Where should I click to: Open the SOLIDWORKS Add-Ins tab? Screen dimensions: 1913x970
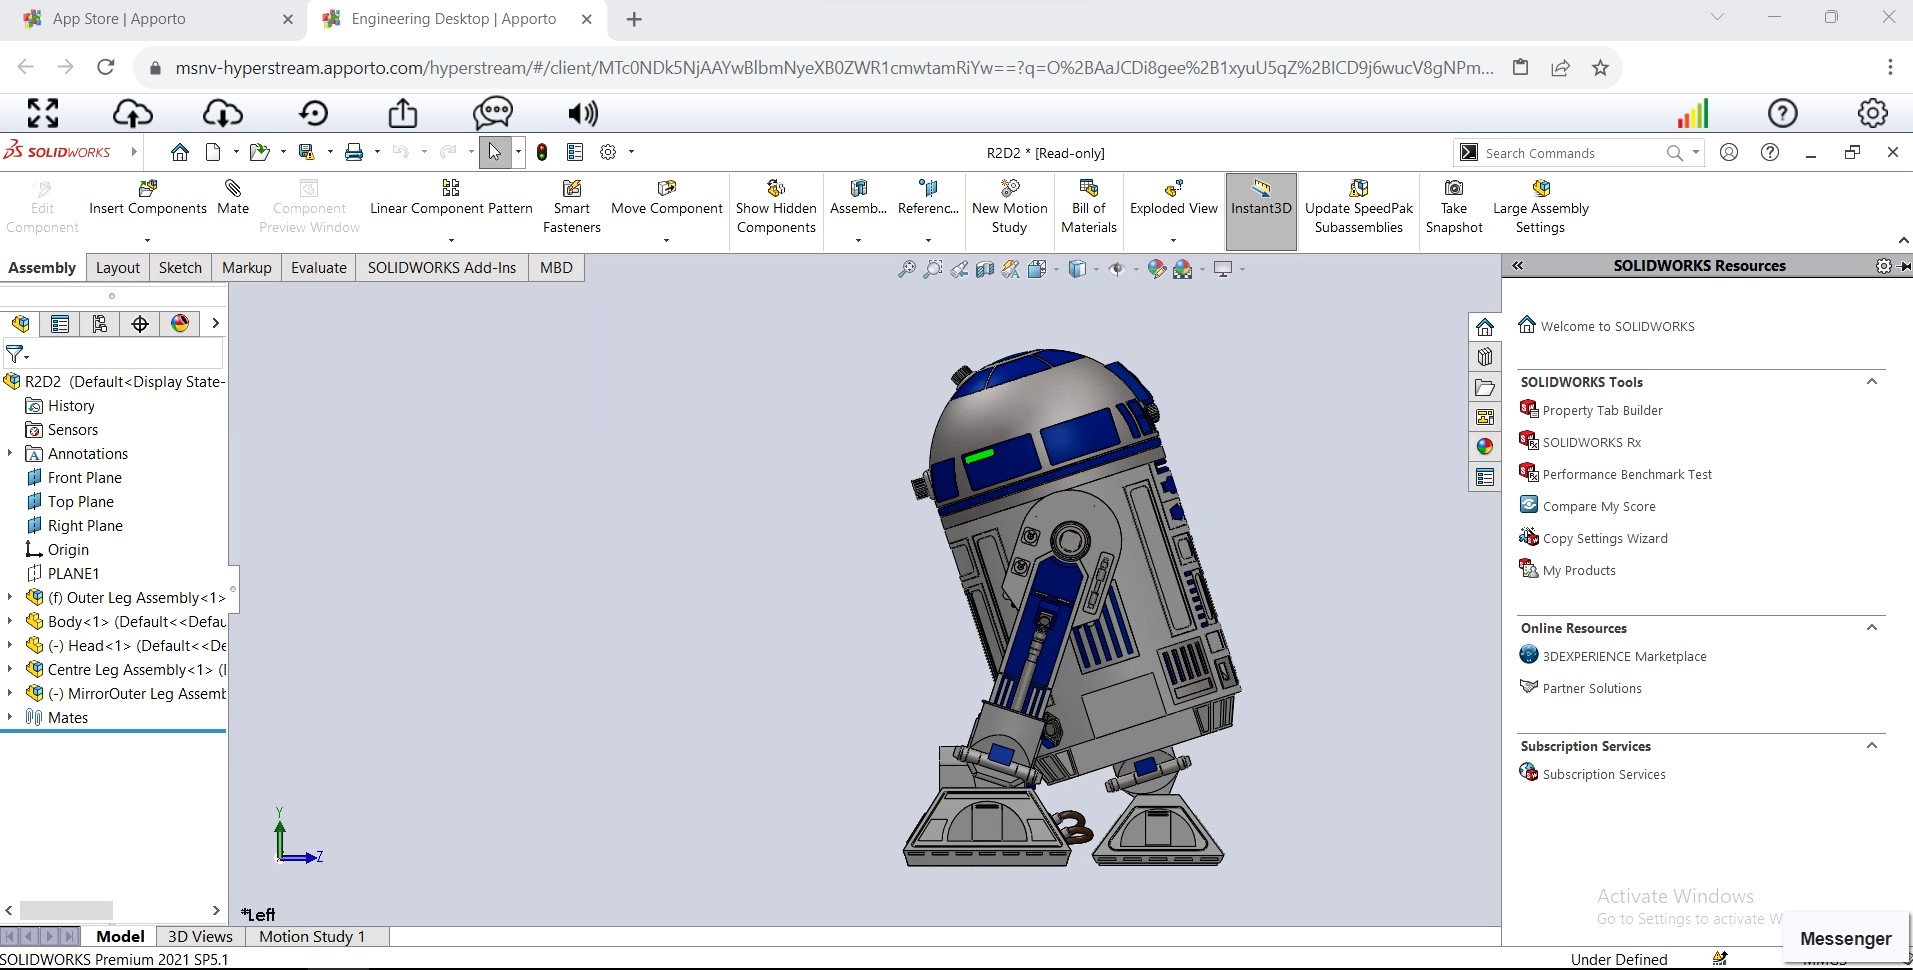click(441, 267)
